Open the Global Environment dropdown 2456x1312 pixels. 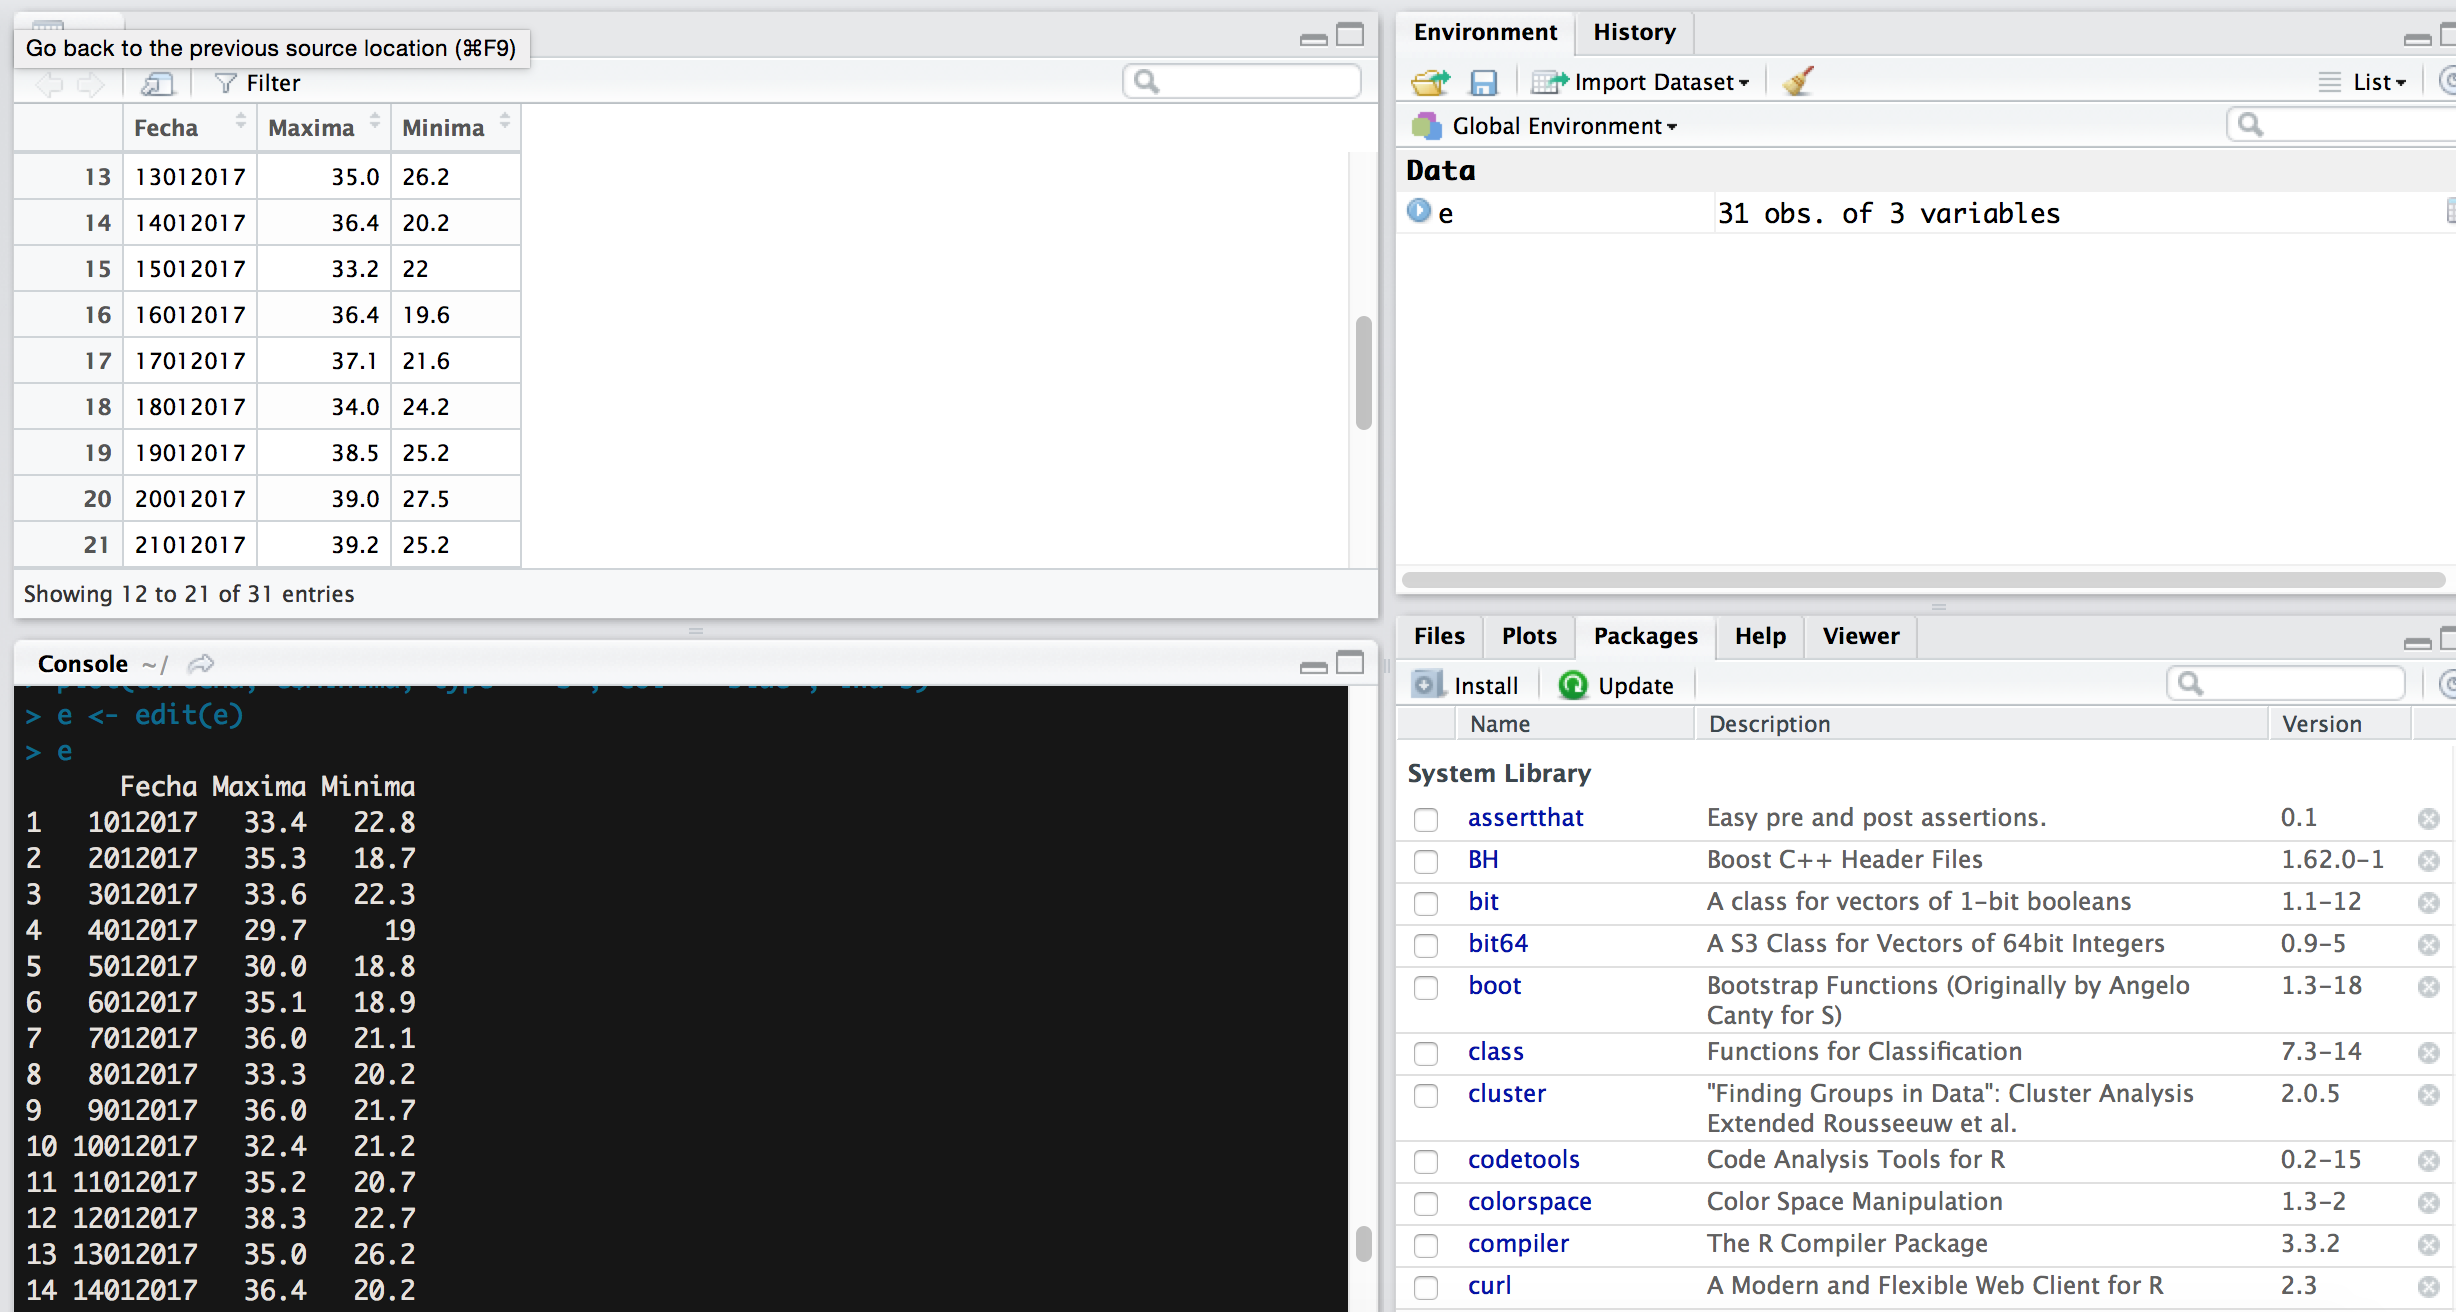pyautogui.click(x=1563, y=126)
